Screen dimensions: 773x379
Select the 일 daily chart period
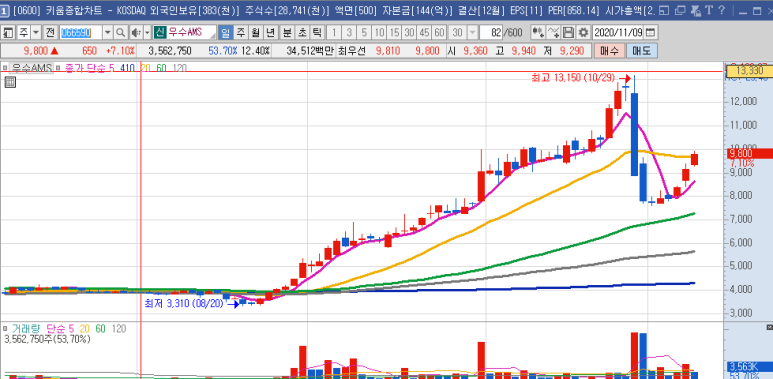[x=226, y=33]
